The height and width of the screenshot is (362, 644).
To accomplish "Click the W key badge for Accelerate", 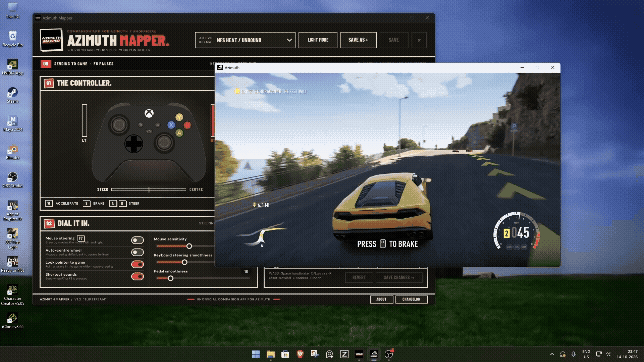I will tap(49, 203).
